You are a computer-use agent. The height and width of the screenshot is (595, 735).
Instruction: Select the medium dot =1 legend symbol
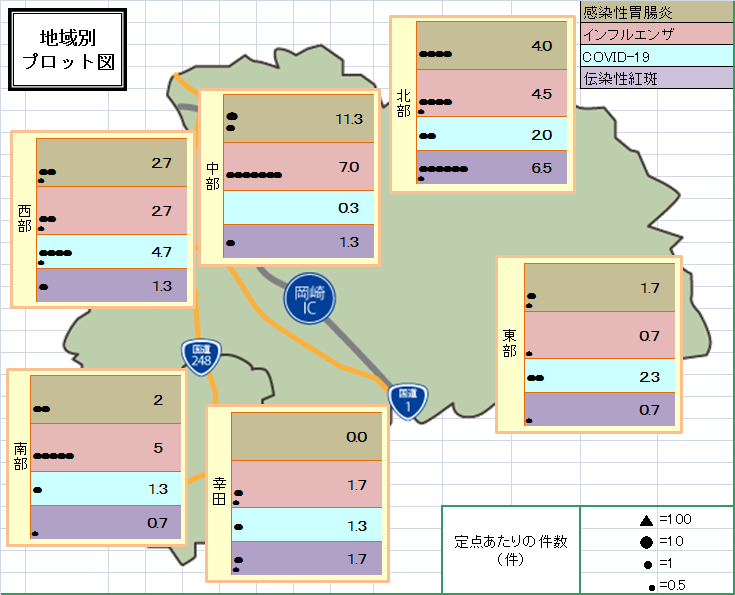[647, 564]
